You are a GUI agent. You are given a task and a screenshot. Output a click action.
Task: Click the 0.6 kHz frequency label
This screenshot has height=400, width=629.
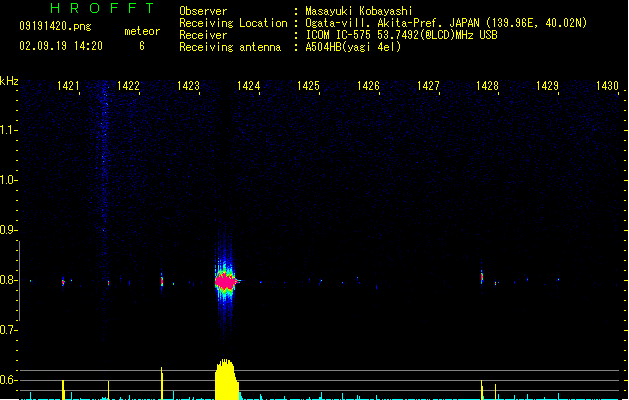click(8, 380)
